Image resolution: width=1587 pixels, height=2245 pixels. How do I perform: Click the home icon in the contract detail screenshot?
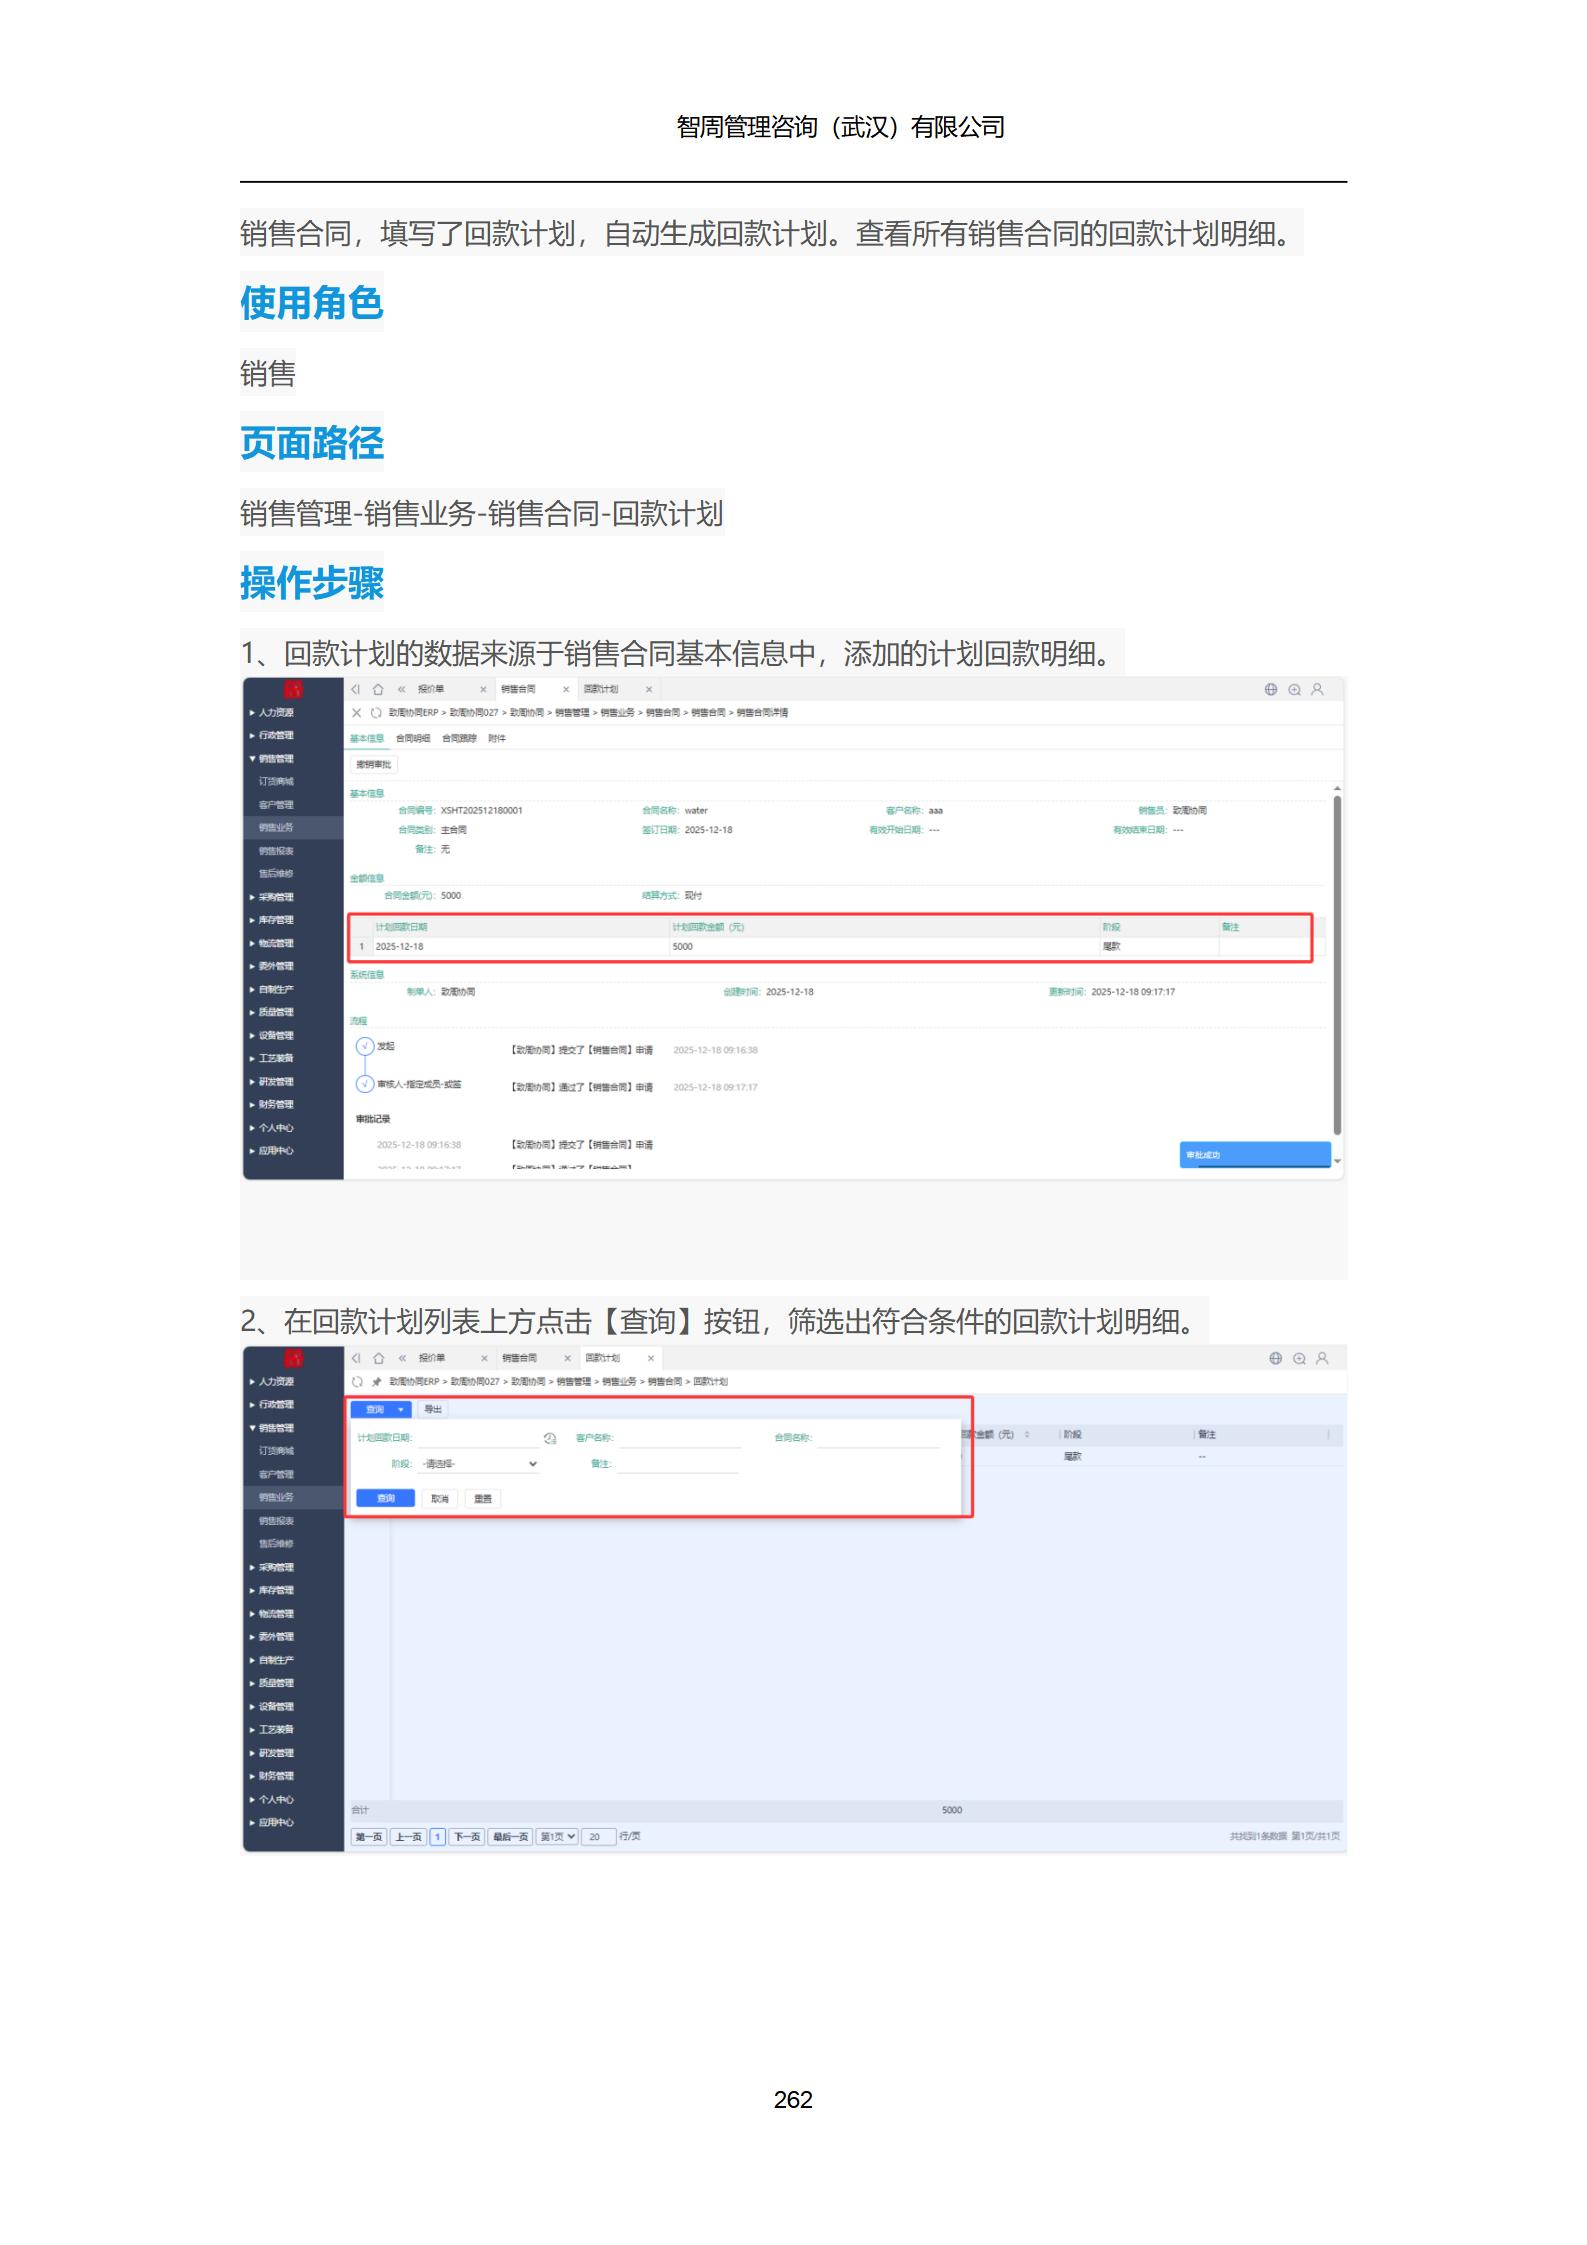coord(378,689)
